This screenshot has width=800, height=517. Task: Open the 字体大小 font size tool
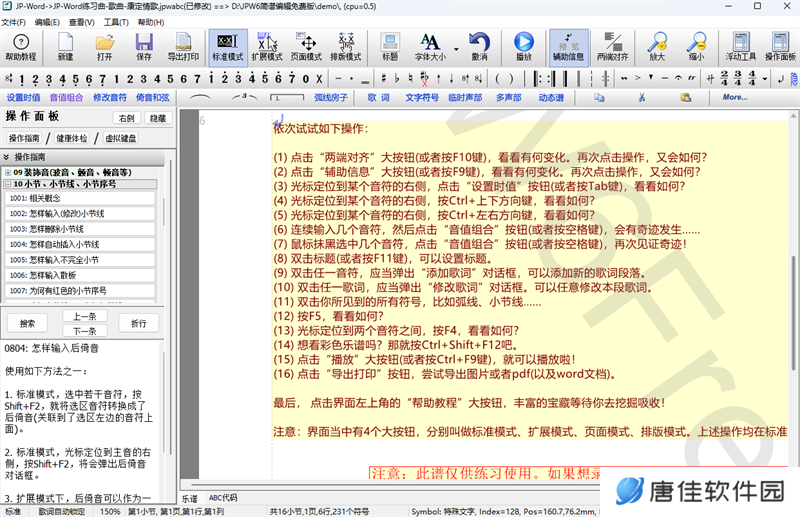(430, 47)
